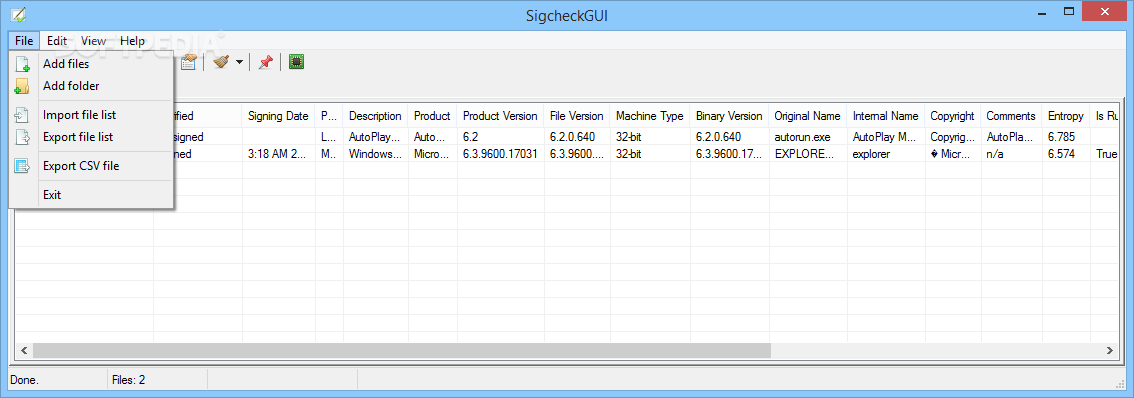Screen dimensions: 1134x398
Task: Click the broom clear toolbar icon
Action: (x=221, y=62)
